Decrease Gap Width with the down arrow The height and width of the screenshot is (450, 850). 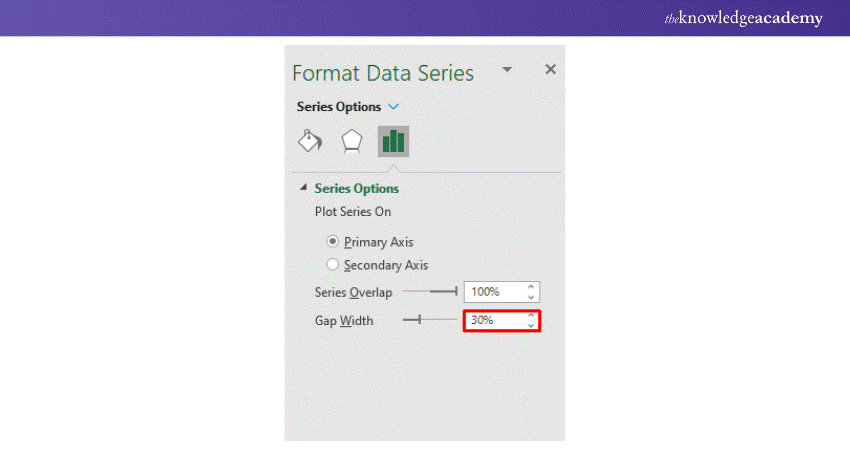click(x=531, y=326)
